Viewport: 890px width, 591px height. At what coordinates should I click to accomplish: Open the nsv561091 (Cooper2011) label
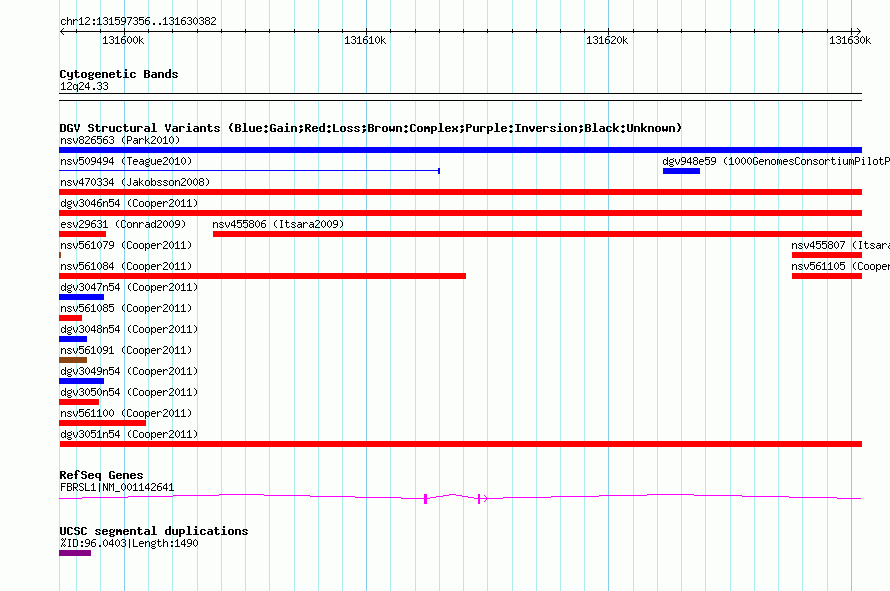(x=126, y=350)
